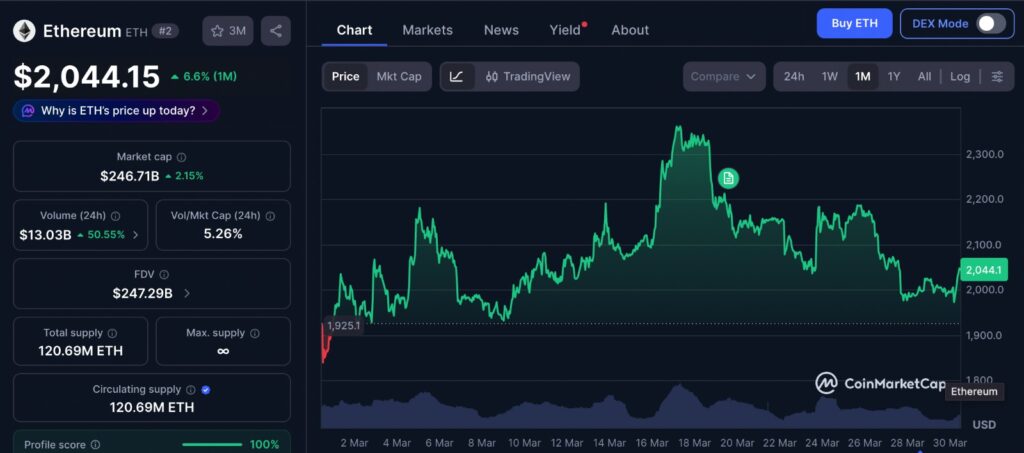Set chart range to 1Y

(894, 76)
